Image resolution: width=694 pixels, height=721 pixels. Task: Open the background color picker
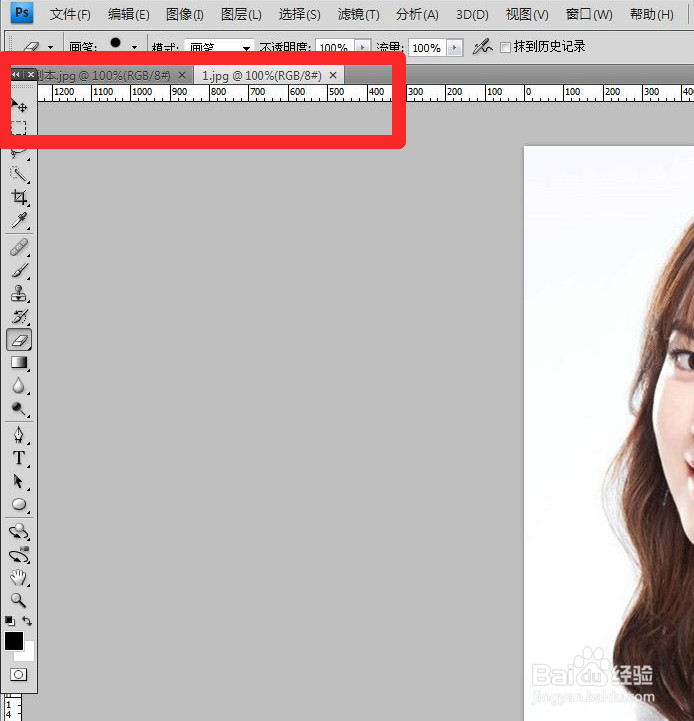click(x=29, y=655)
